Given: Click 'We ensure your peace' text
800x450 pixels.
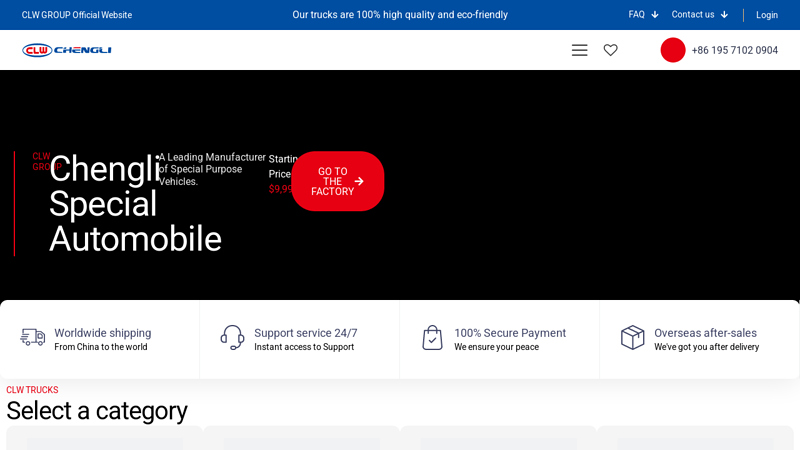Looking at the screenshot, I should 496,347.
